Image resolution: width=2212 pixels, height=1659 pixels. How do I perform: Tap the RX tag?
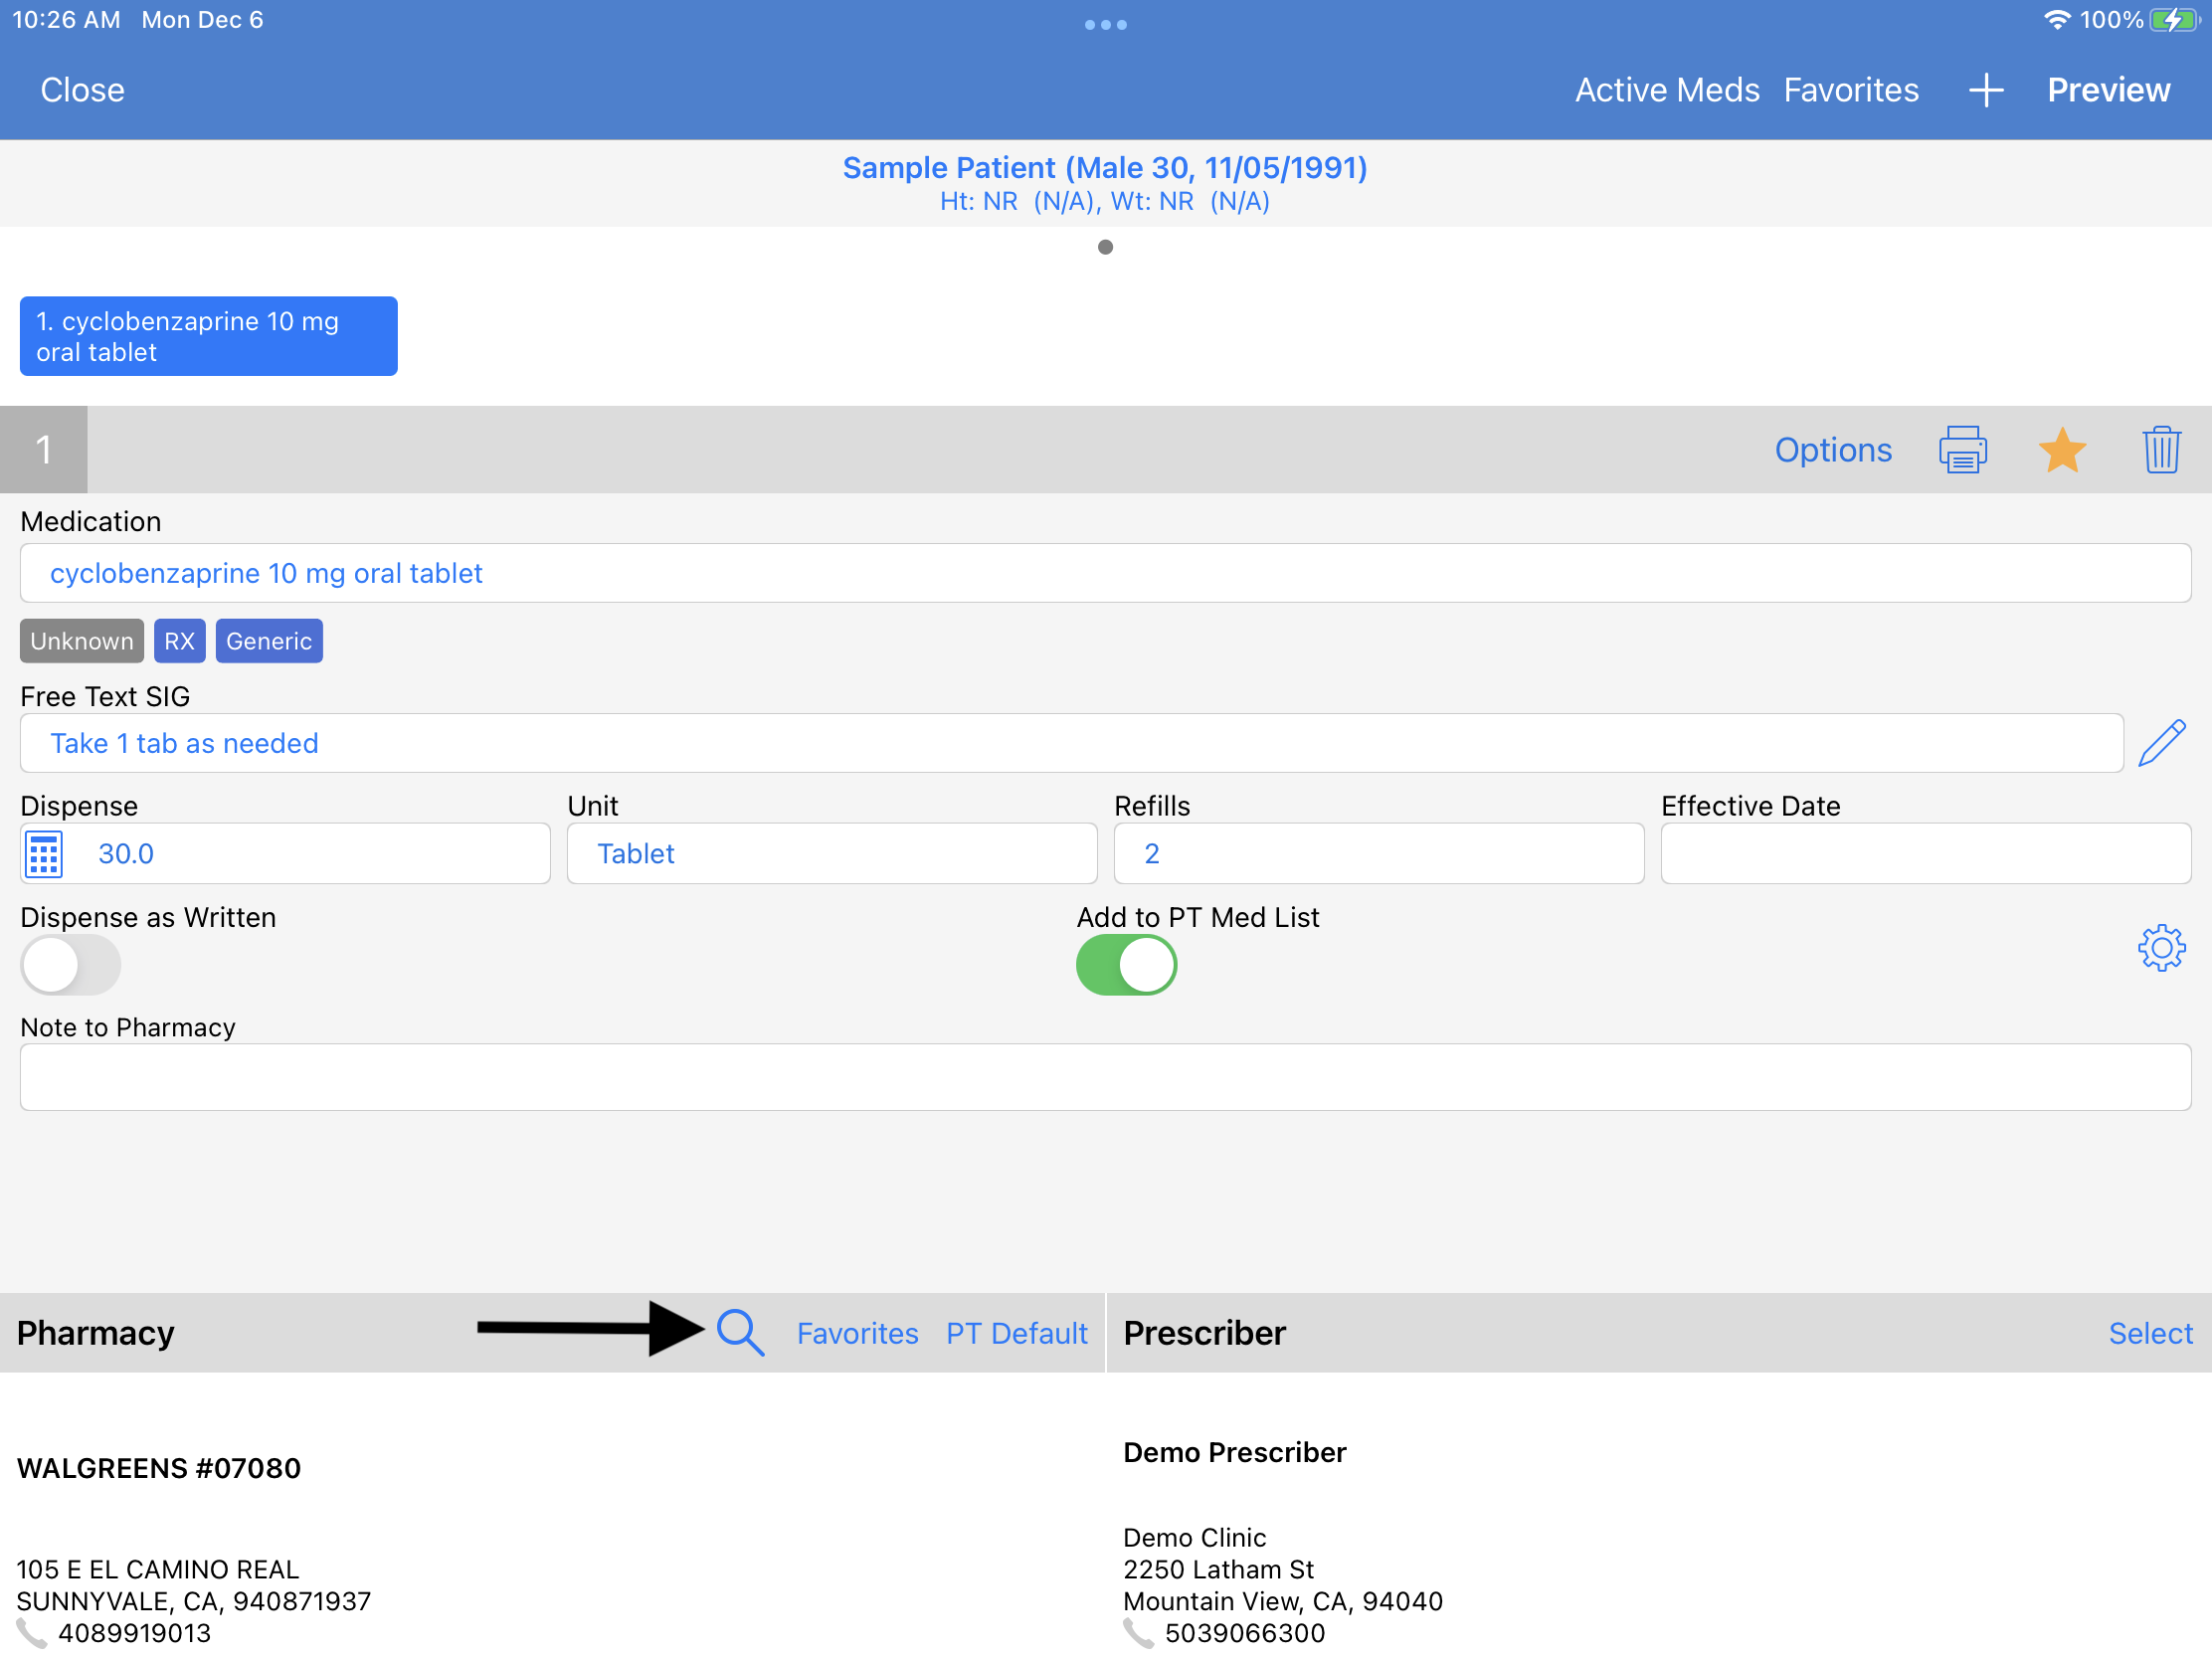[179, 641]
